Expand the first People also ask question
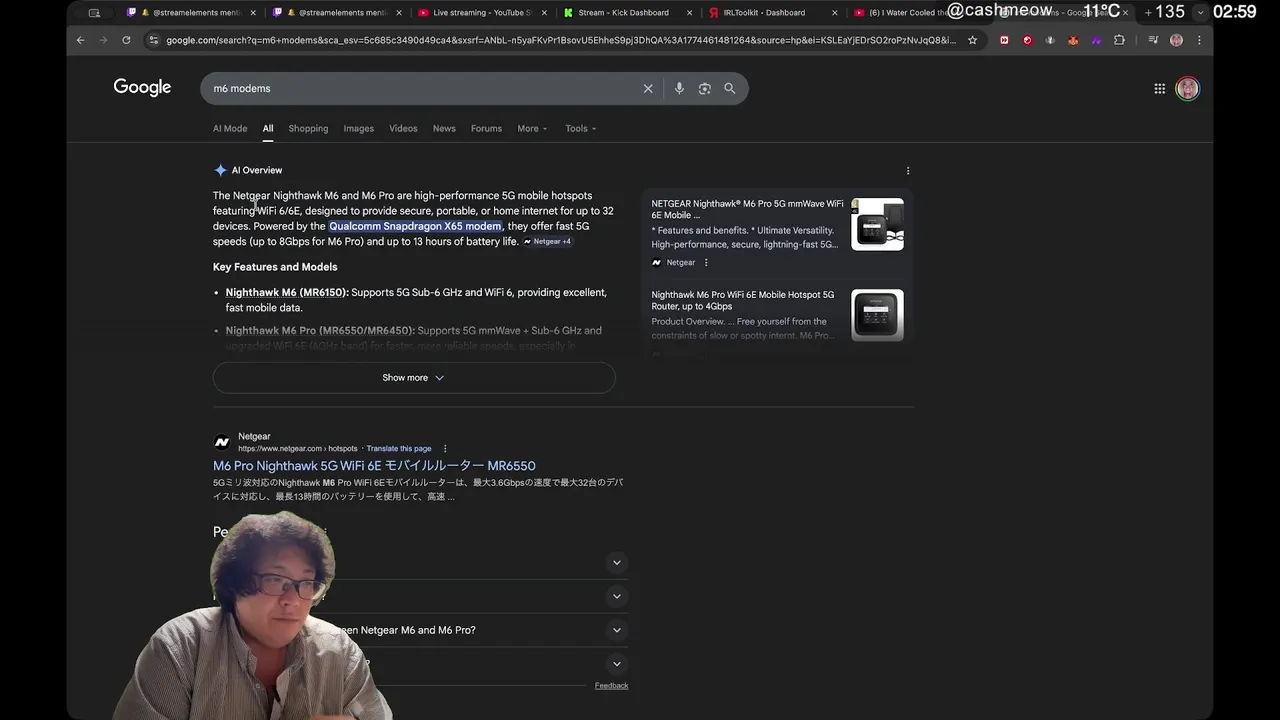The height and width of the screenshot is (720, 1280). (x=617, y=562)
